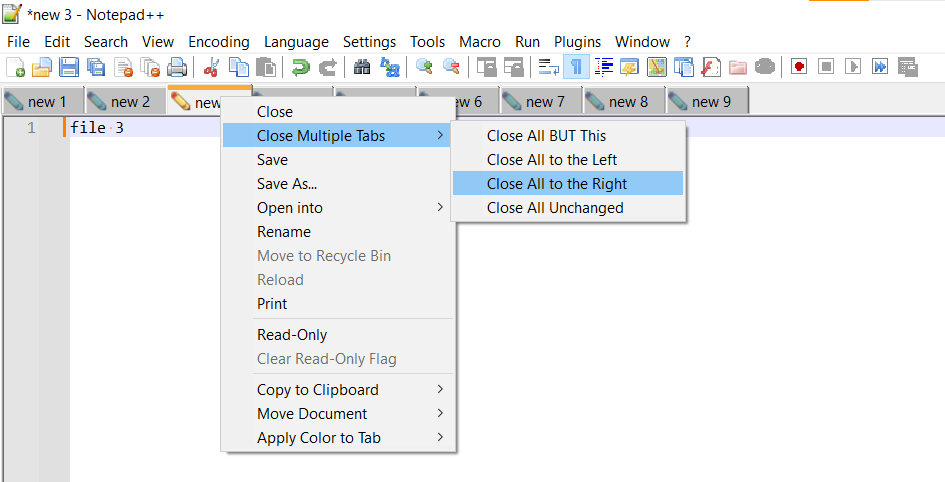This screenshot has width=945, height=482.
Task: Cut selection with the scissors icon
Action: (x=211, y=67)
